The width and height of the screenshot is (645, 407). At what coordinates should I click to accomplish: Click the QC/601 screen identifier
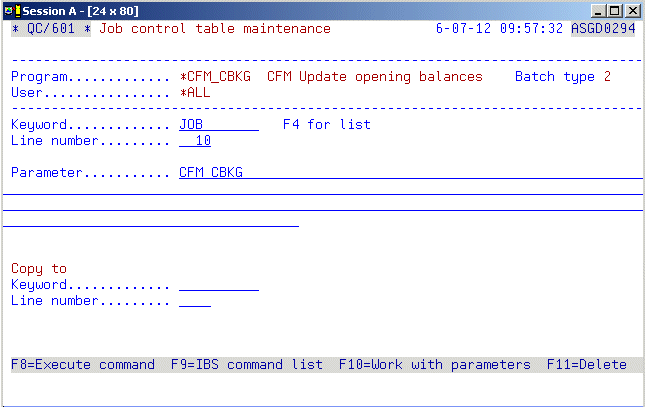pos(50,29)
